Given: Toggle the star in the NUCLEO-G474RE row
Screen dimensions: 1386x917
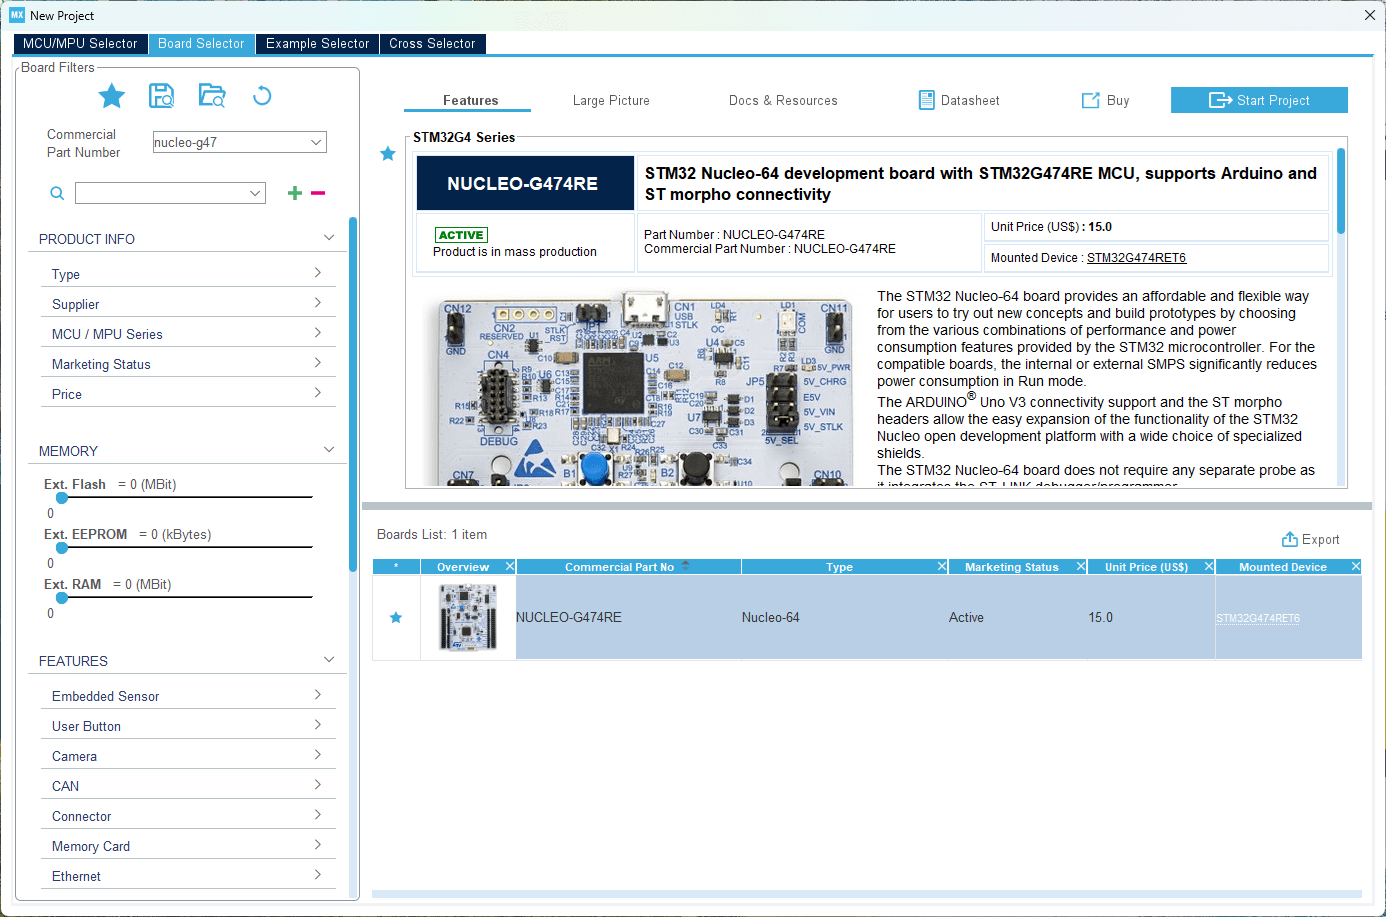Looking at the screenshot, I should 396,618.
